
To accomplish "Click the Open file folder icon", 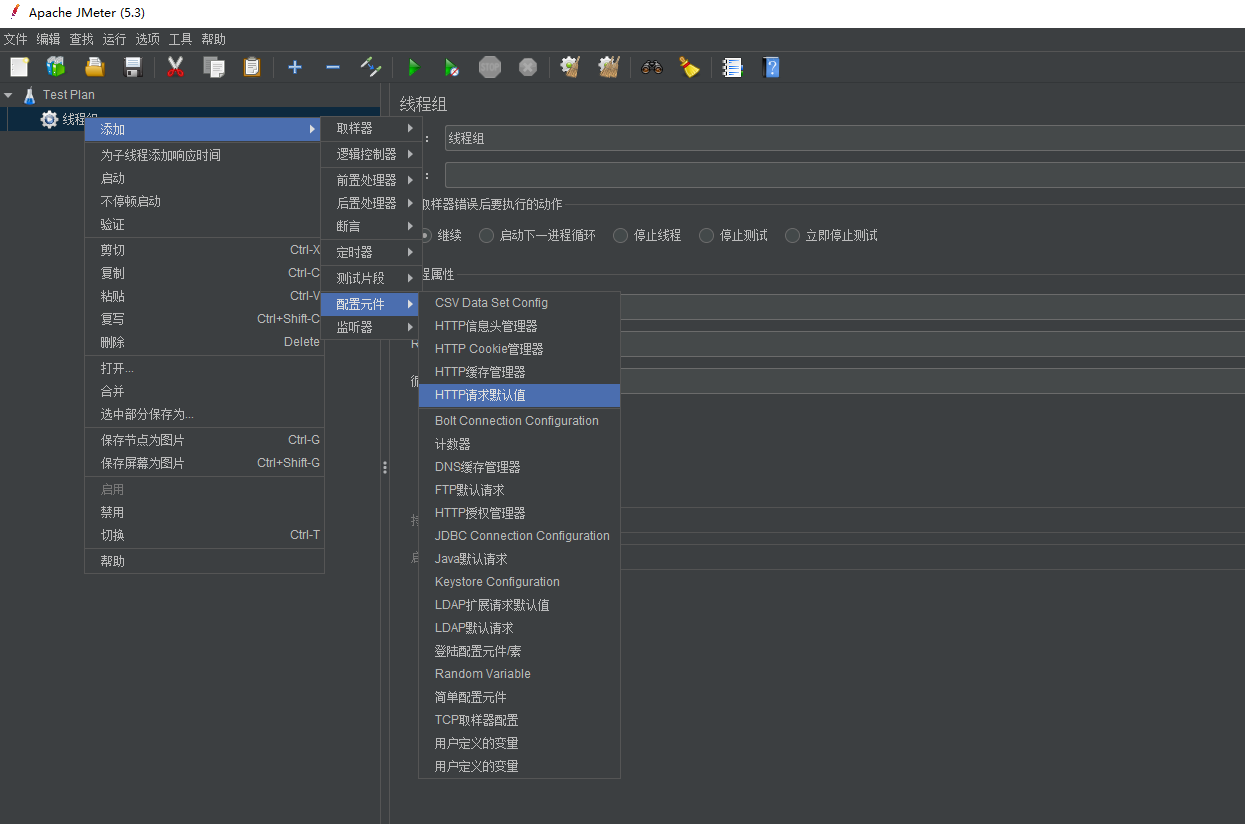I will [94, 67].
